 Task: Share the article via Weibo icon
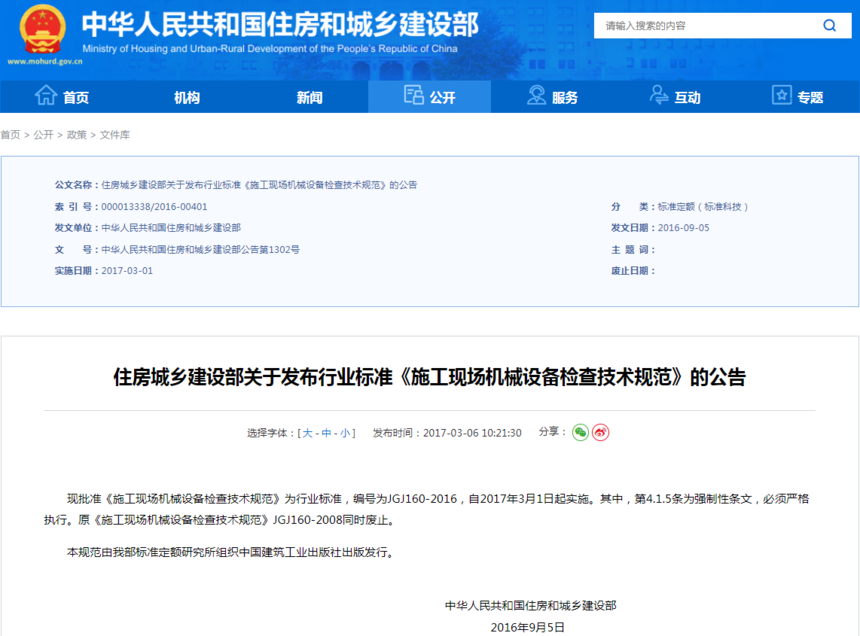point(601,433)
